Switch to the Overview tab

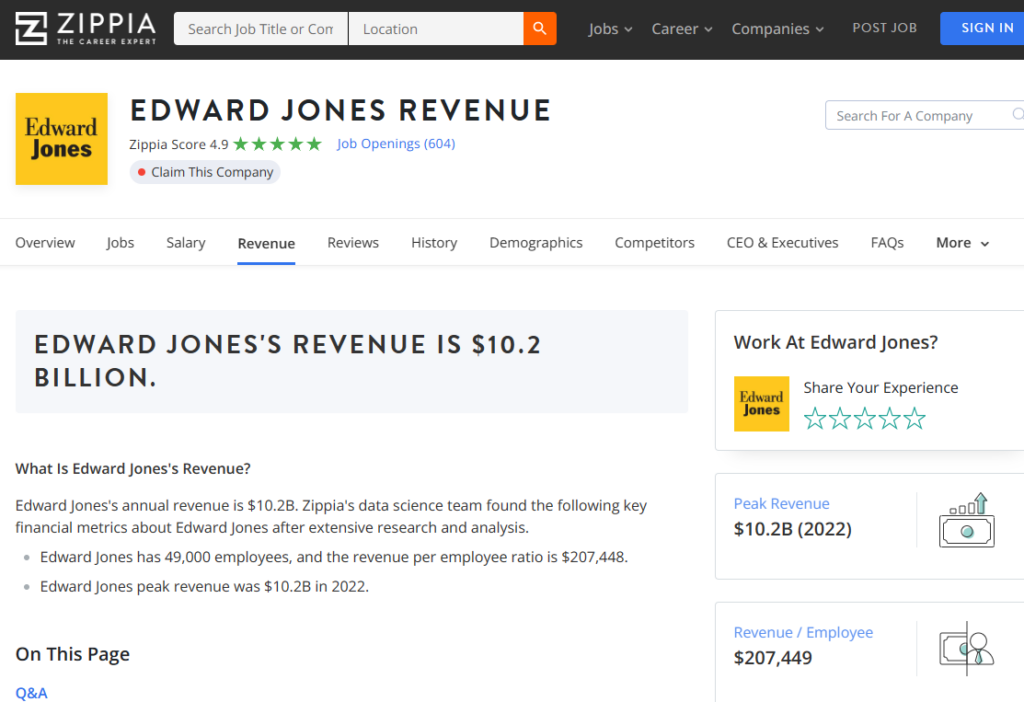(45, 243)
